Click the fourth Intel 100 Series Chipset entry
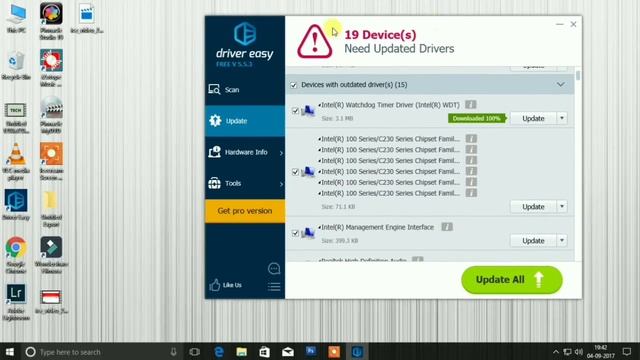 point(390,171)
